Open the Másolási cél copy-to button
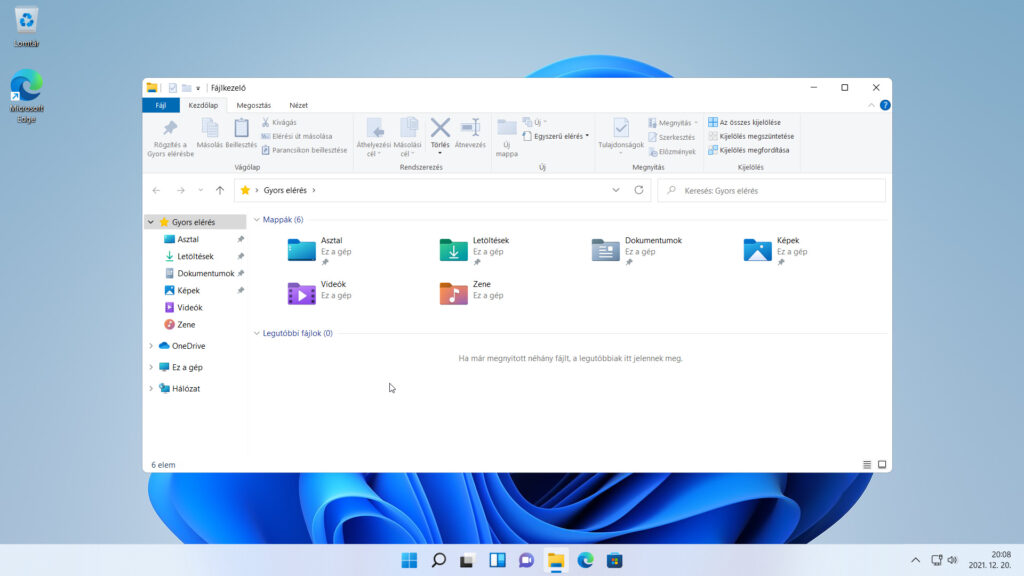This screenshot has height=576, width=1024. coord(408,137)
